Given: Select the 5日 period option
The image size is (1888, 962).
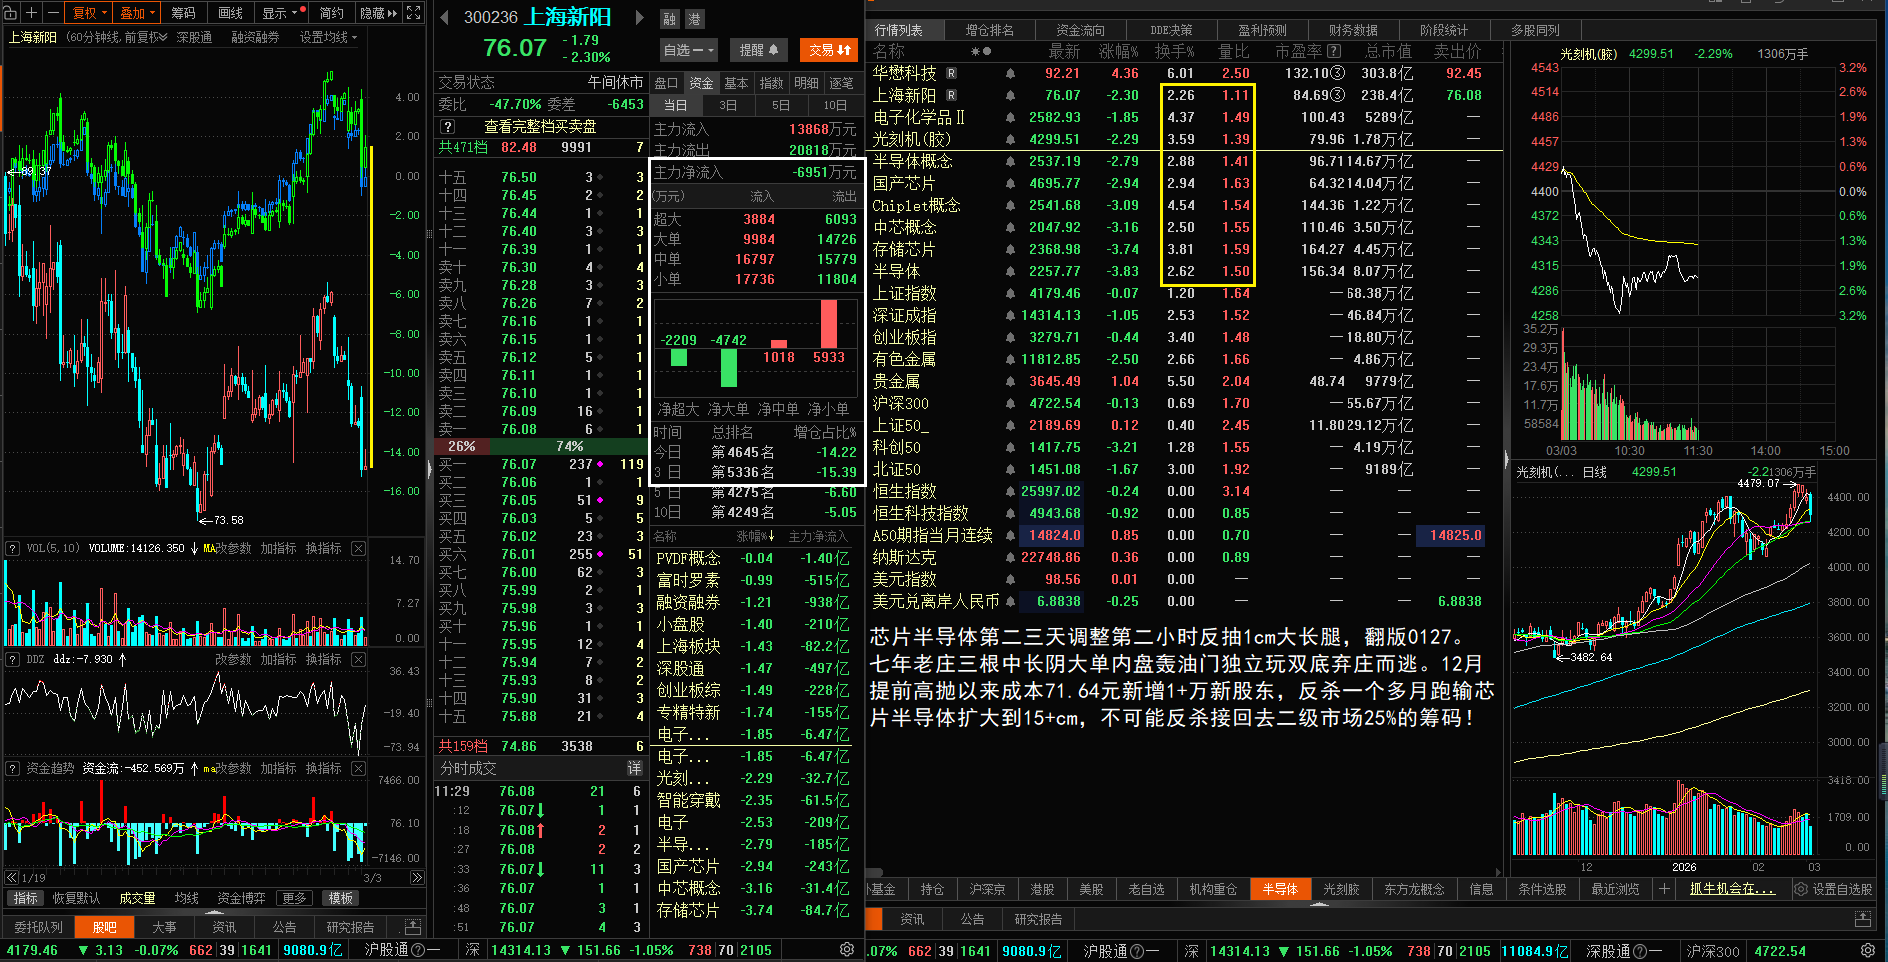Looking at the screenshot, I should pos(781,105).
